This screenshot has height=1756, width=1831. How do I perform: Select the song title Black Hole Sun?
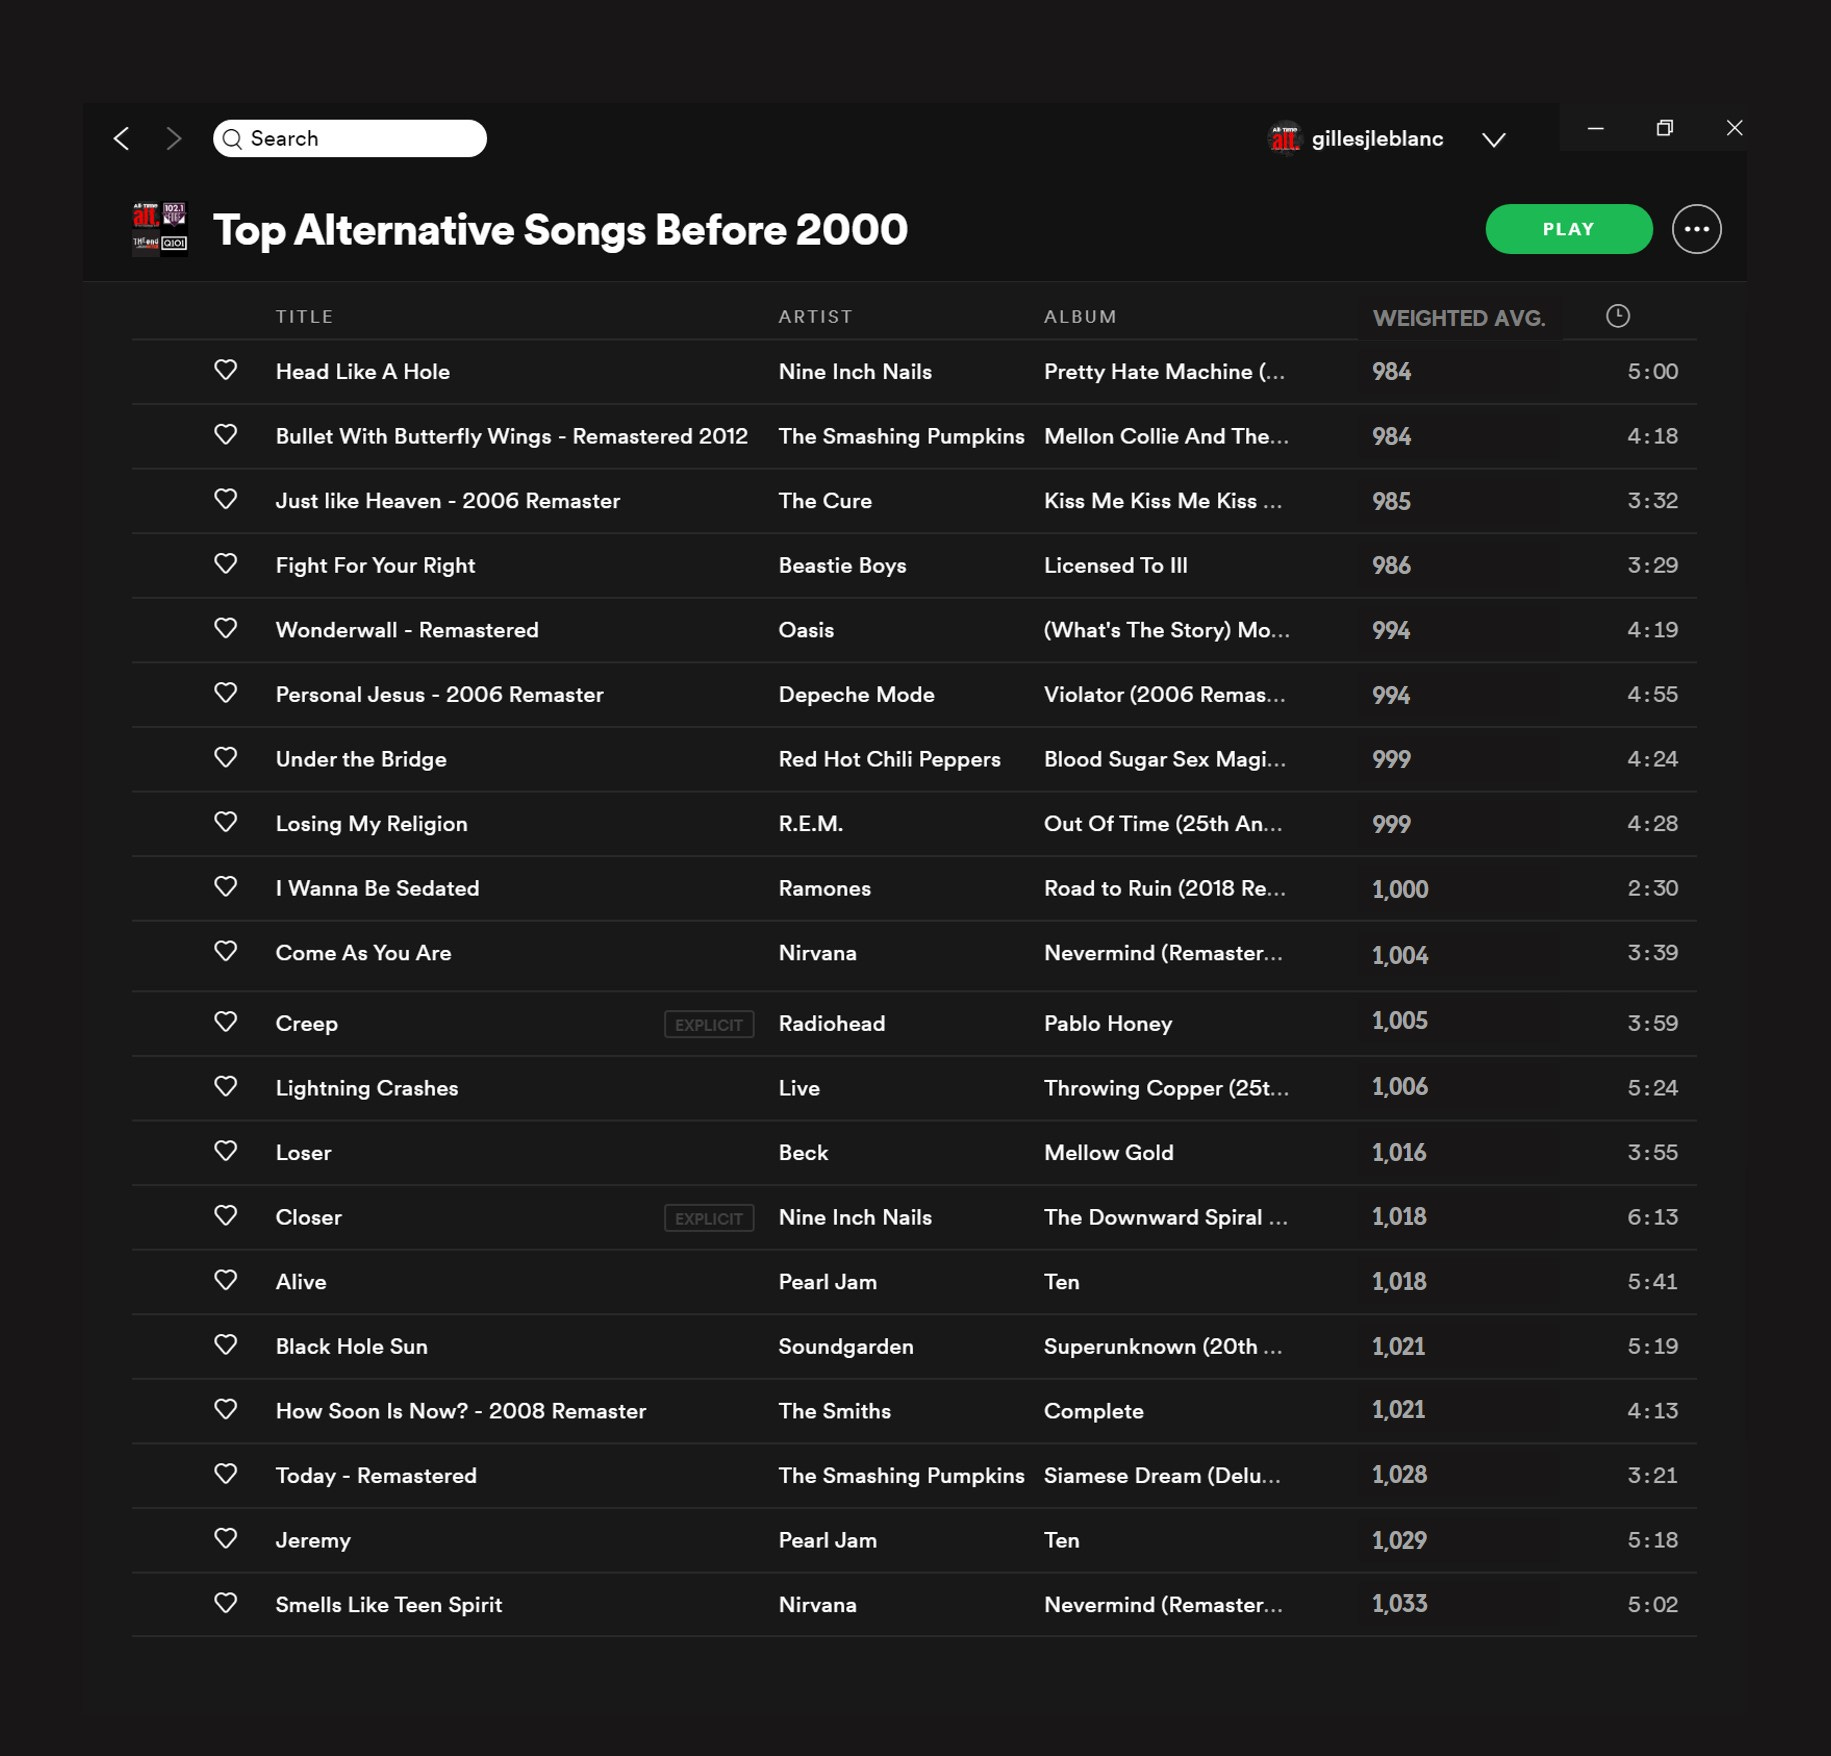351,1347
